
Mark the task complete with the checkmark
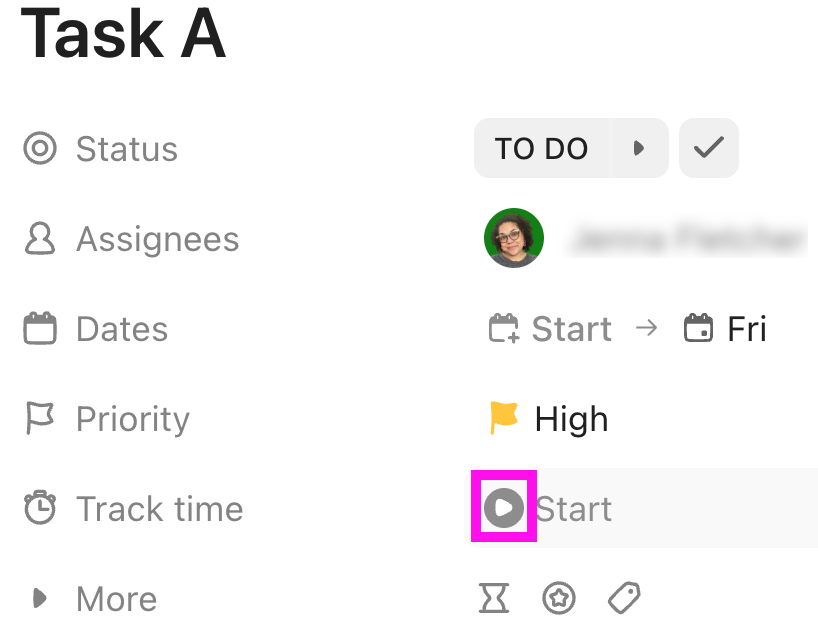[x=709, y=147]
